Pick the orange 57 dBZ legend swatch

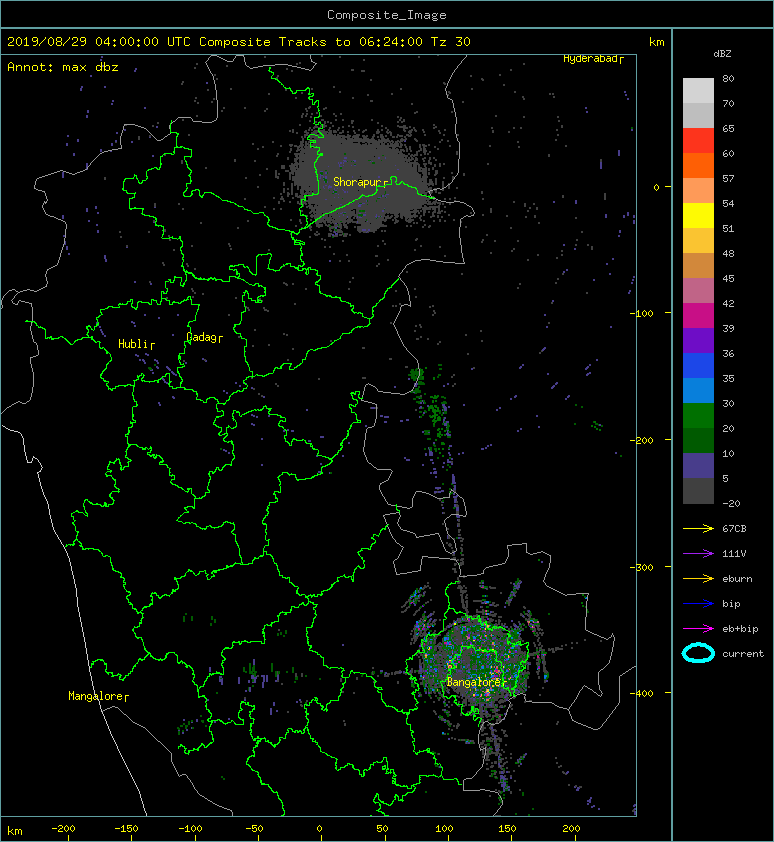click(x=698, y=166)
